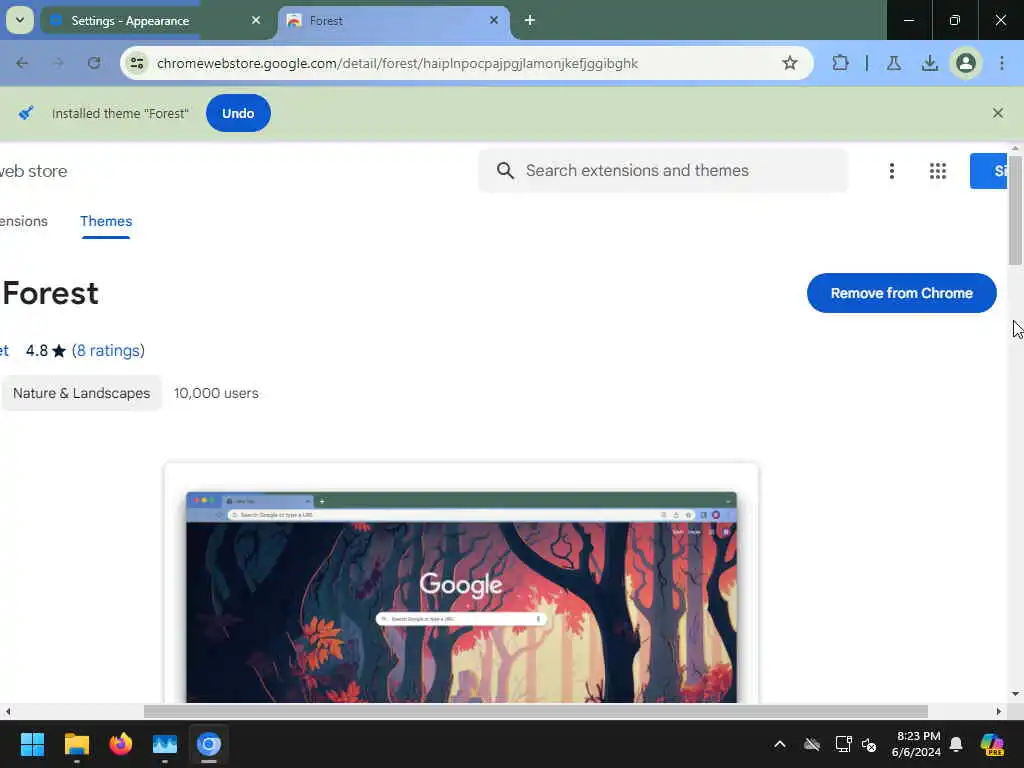Click the scroll down arrow
Image resolution: width=1024 pixels, height=768 pixels.
pyautogui.click(x=1014, y=694)
